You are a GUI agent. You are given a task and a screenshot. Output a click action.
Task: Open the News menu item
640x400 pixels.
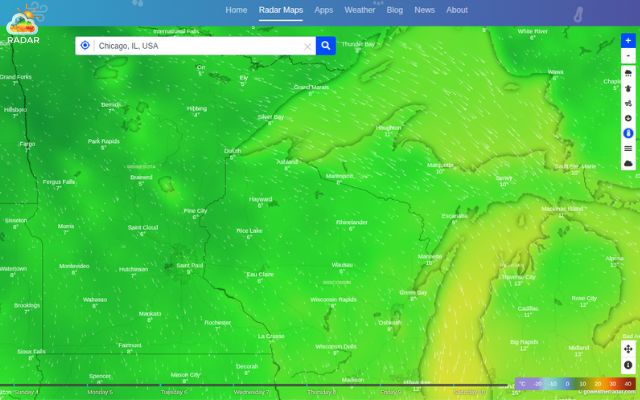[424, 10]
